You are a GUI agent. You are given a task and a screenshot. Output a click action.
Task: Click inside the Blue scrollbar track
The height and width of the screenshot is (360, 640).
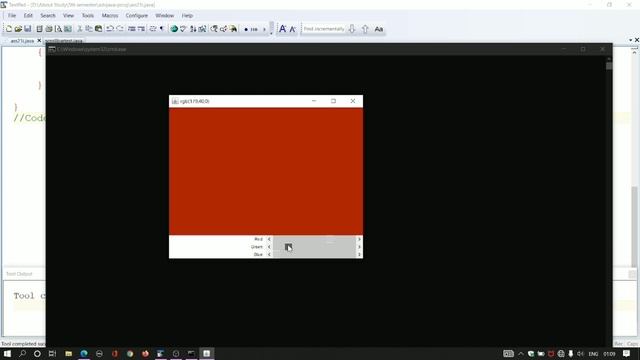(x=314, y=255)
